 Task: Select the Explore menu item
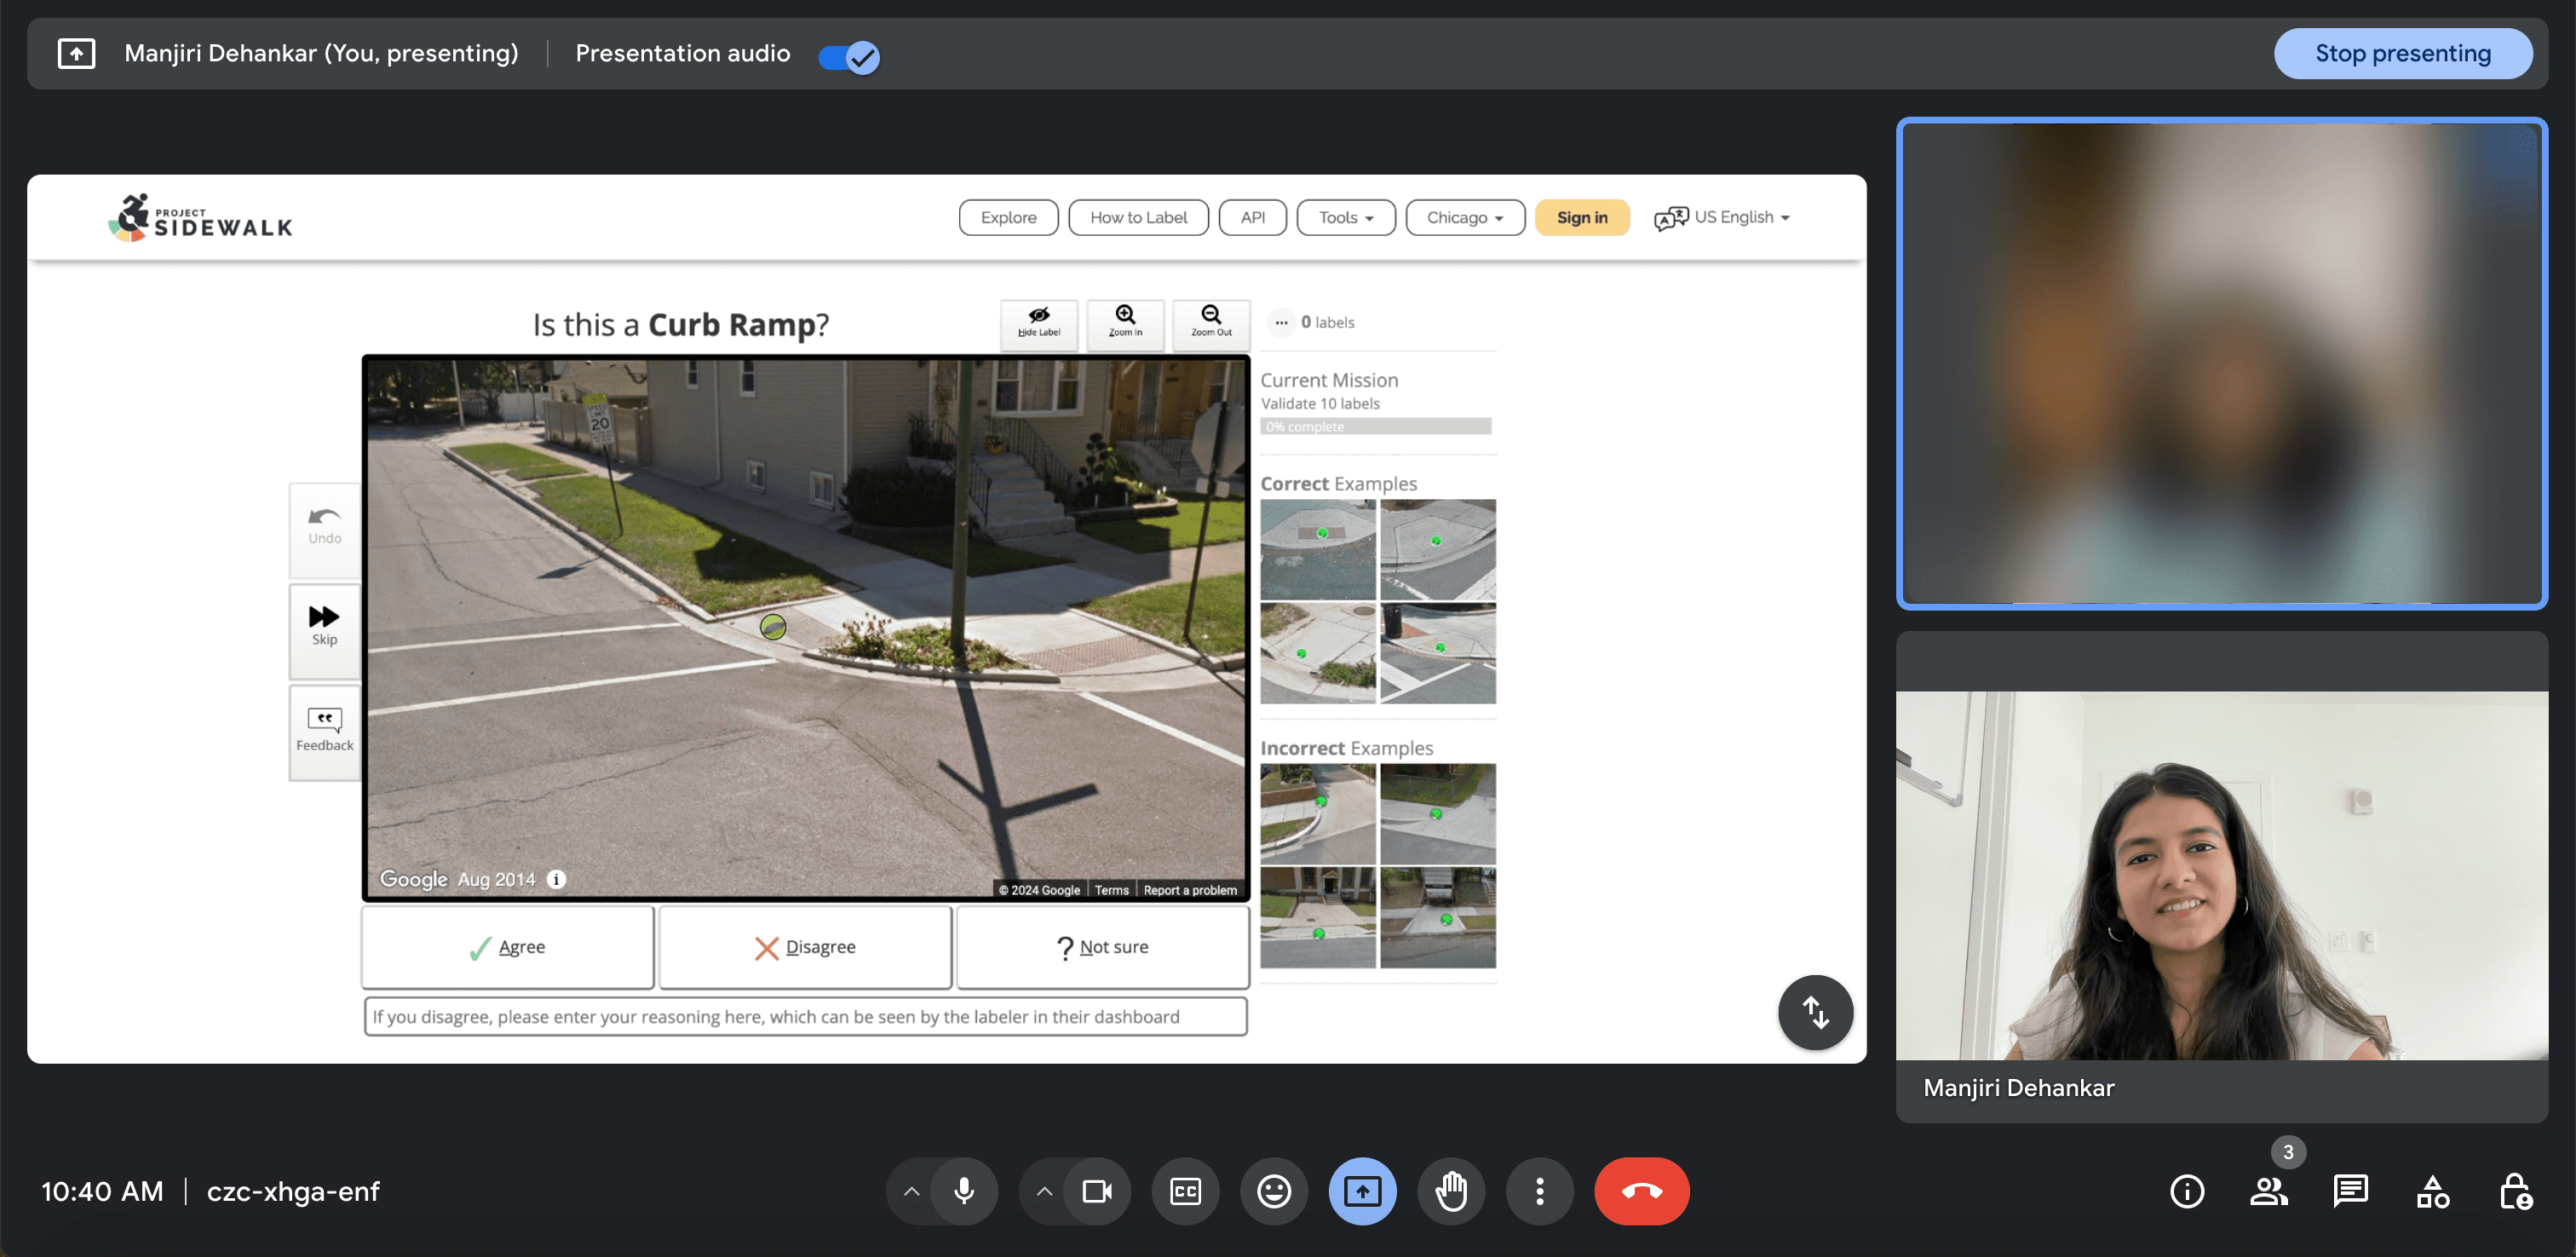pyautogui.click(x=1008, y=217)
